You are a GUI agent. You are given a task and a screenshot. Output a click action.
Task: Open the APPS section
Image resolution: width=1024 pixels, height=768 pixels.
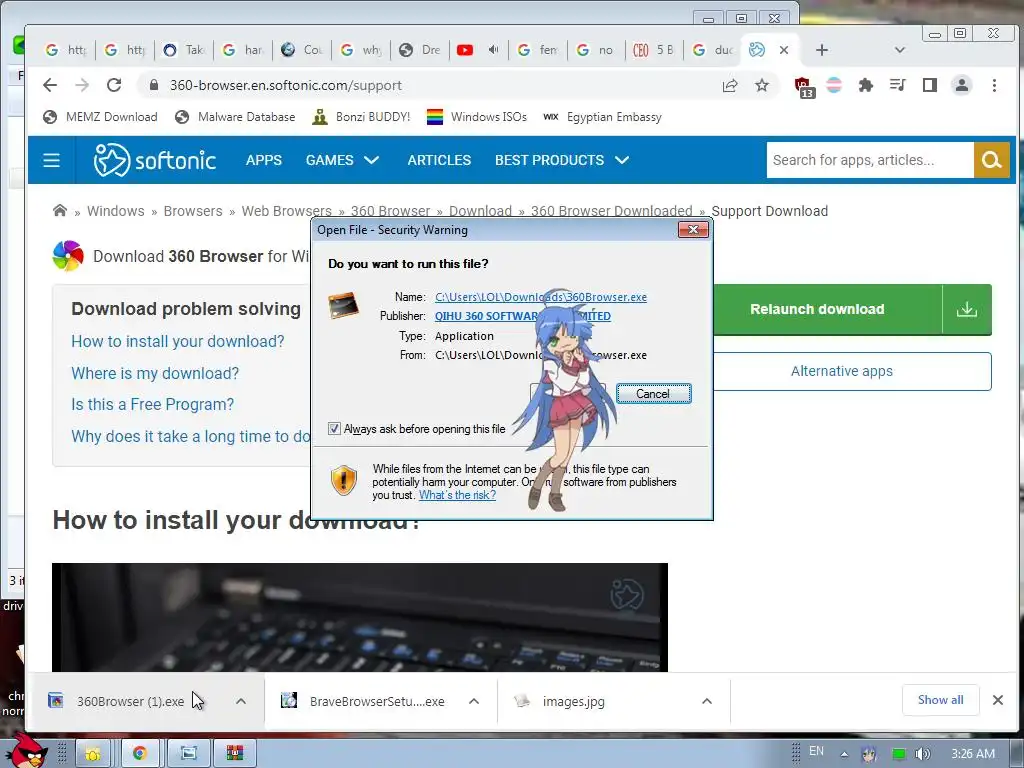(264, 160)
